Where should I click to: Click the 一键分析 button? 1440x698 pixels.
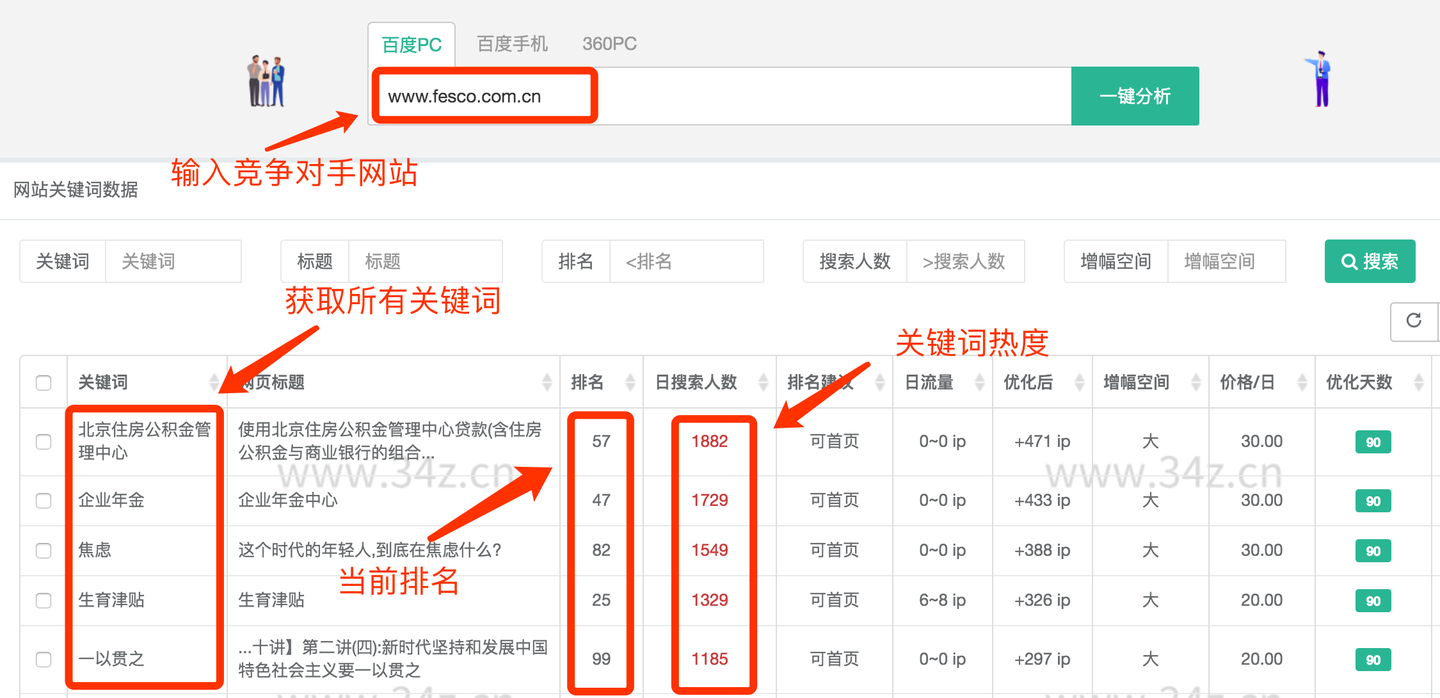click(1135, 96)
